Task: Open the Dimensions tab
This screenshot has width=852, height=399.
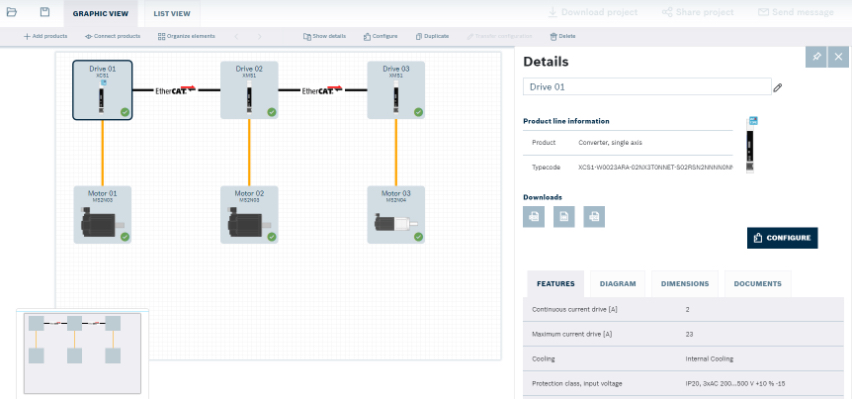Action: pyautogui.click(x=685, y=284)
